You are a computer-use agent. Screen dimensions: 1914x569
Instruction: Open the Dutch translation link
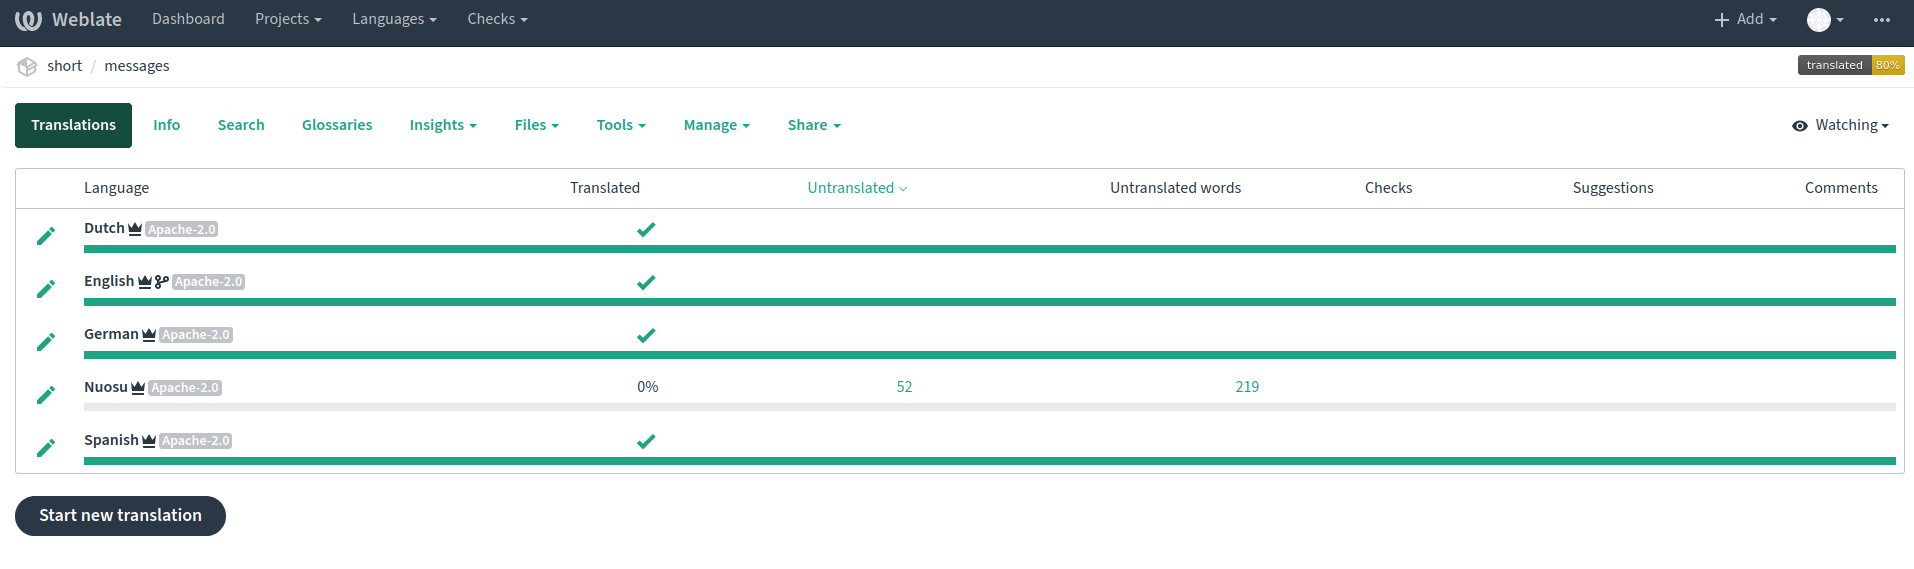[104, 228]
